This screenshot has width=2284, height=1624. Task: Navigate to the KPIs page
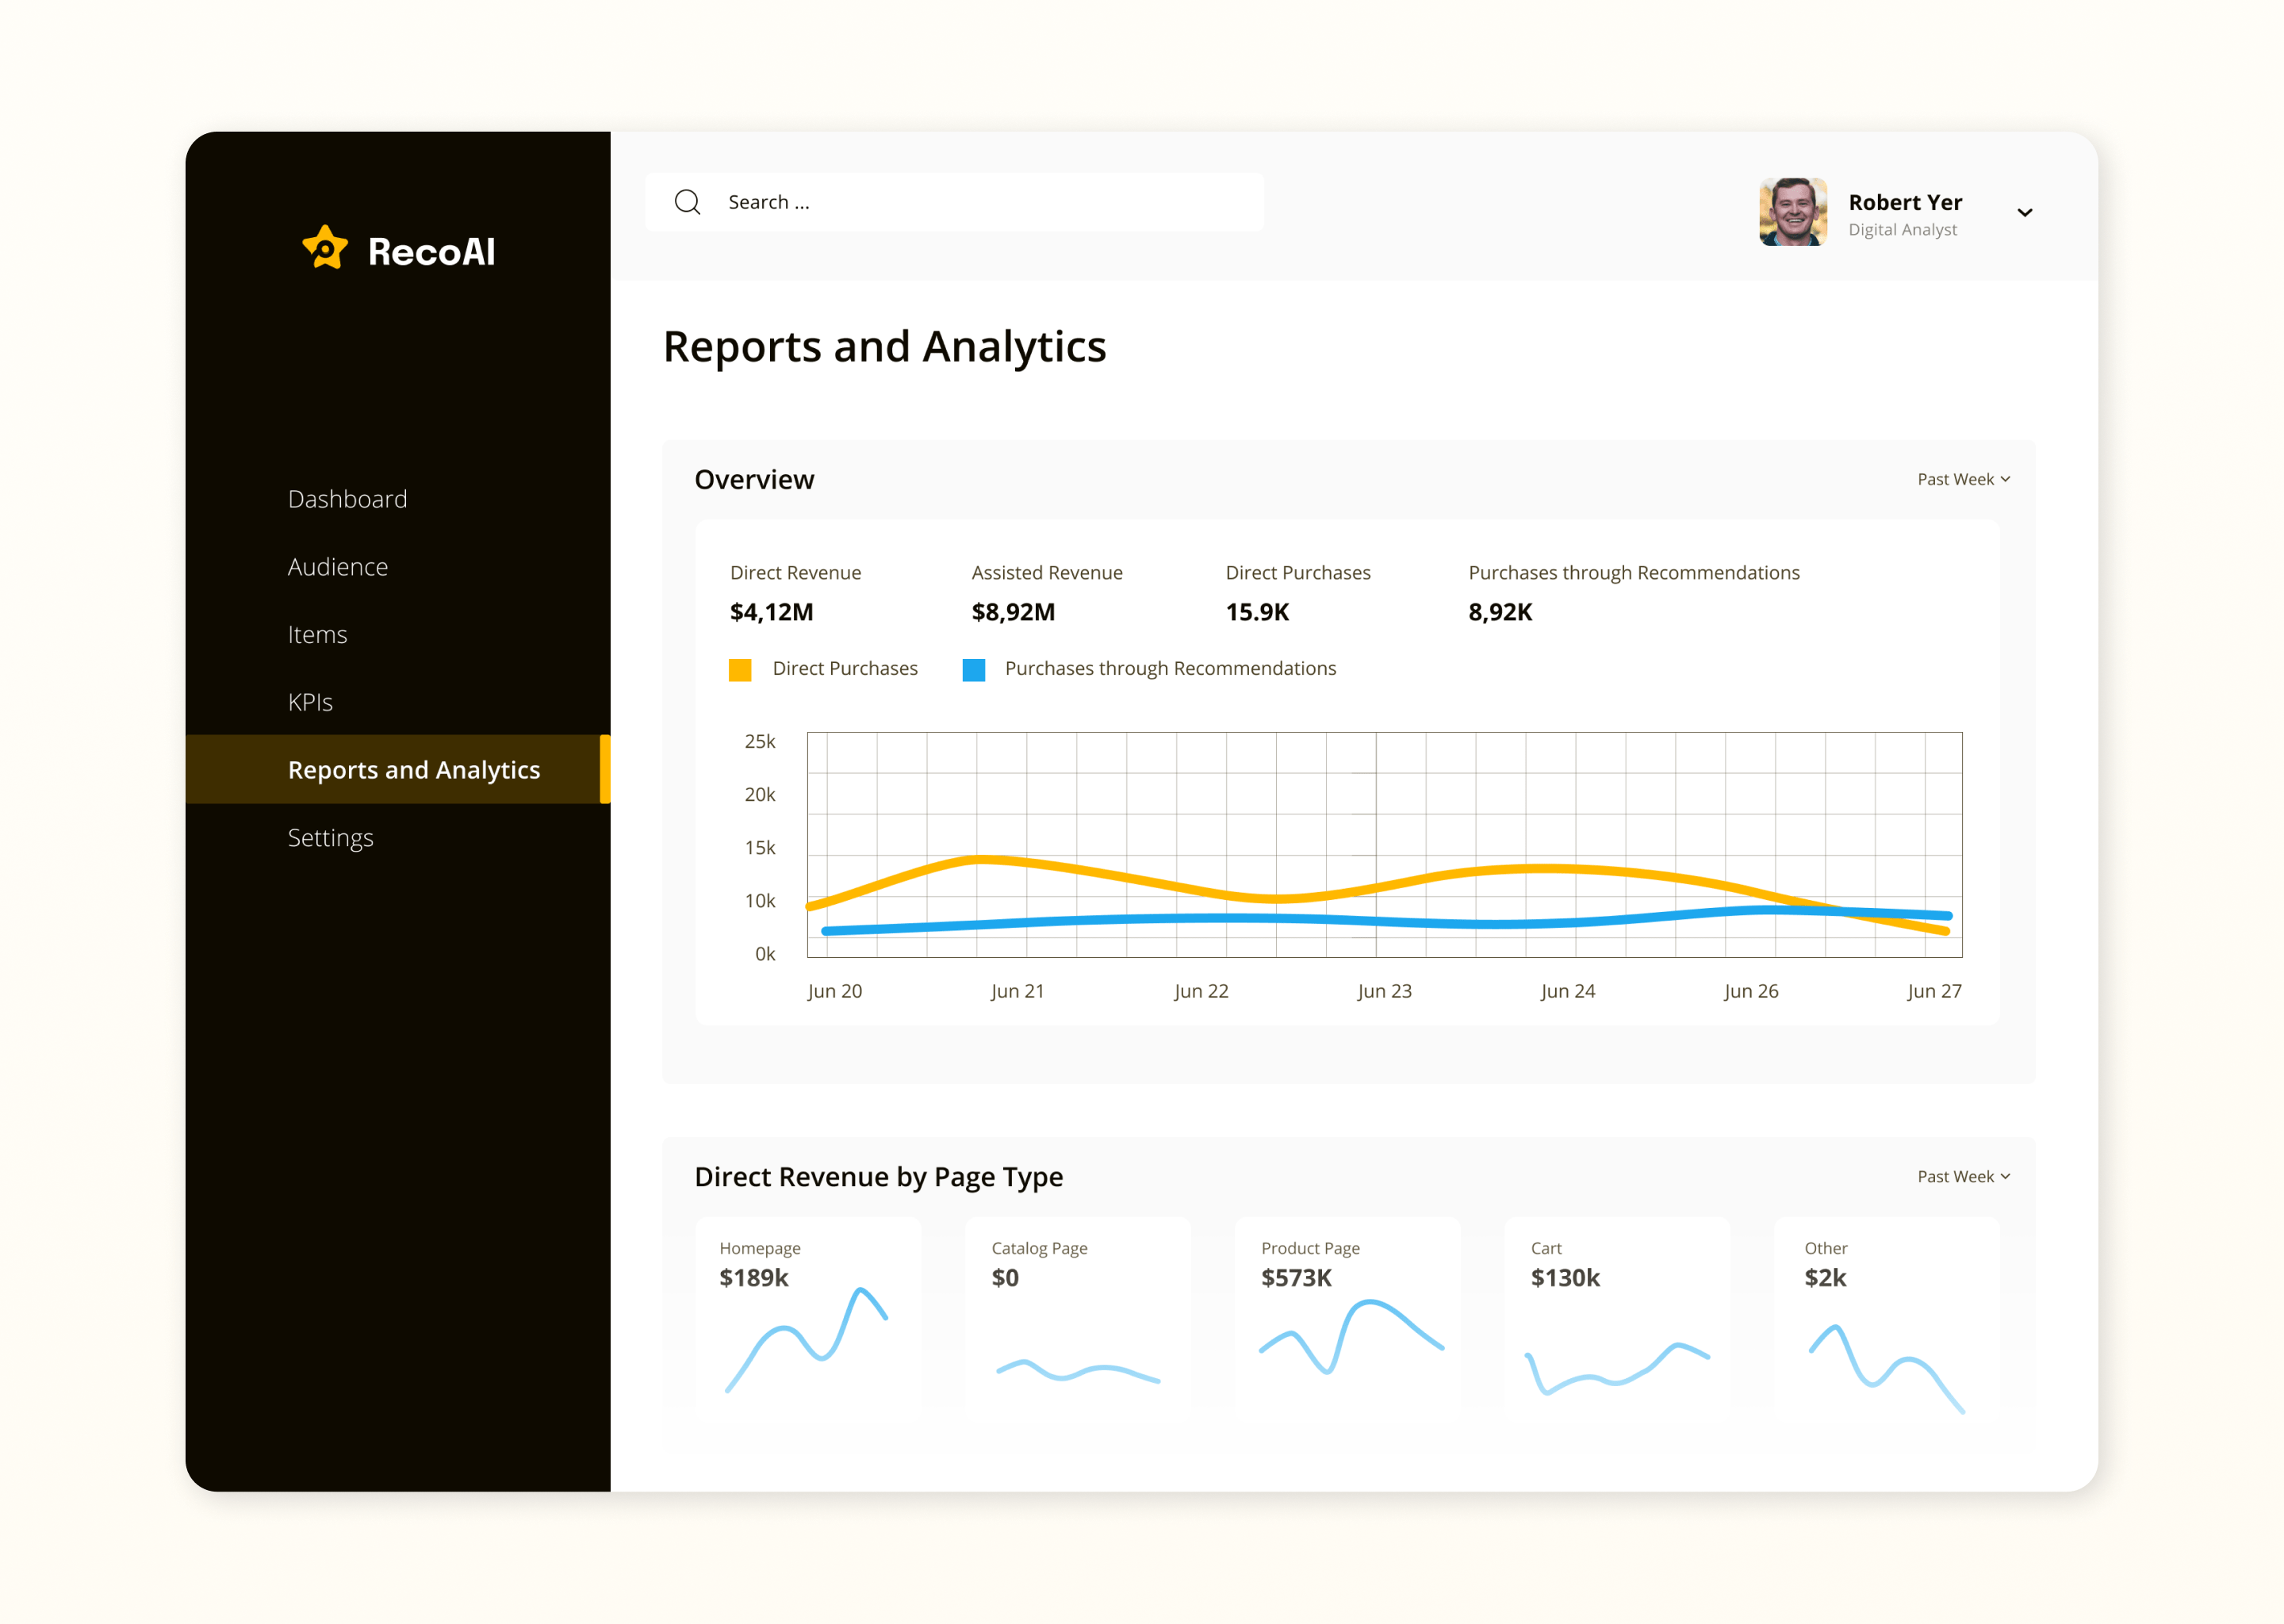(310, 703)
